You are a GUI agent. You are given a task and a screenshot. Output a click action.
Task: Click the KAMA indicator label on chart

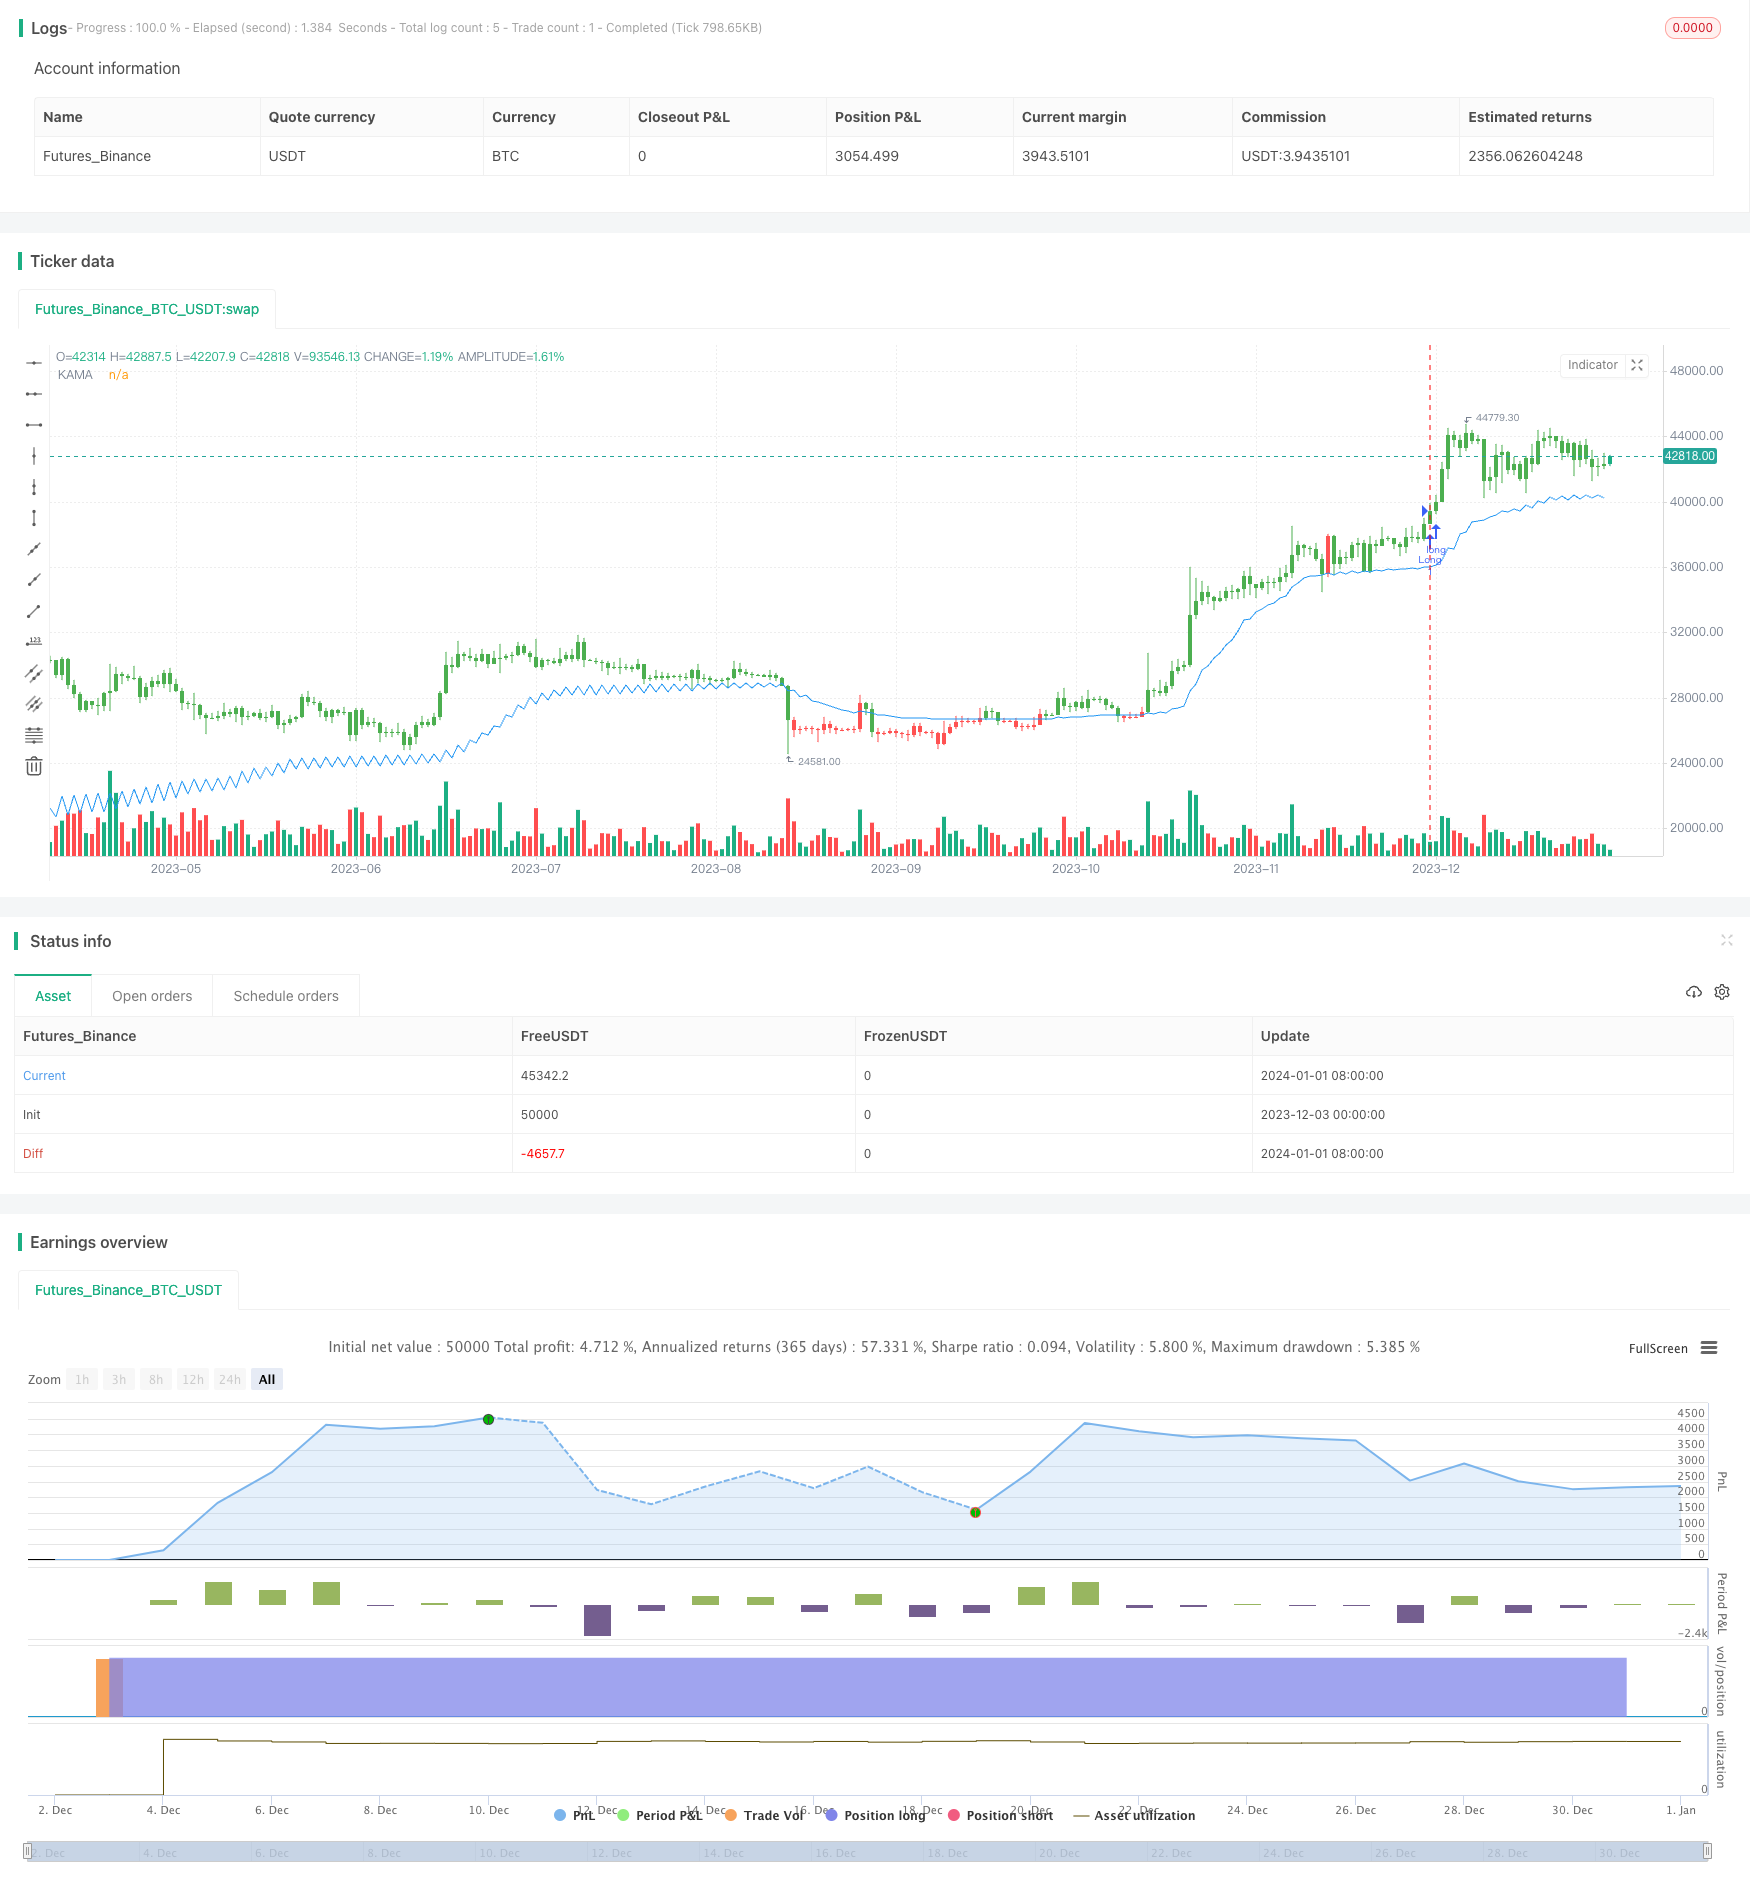point(75,375)
